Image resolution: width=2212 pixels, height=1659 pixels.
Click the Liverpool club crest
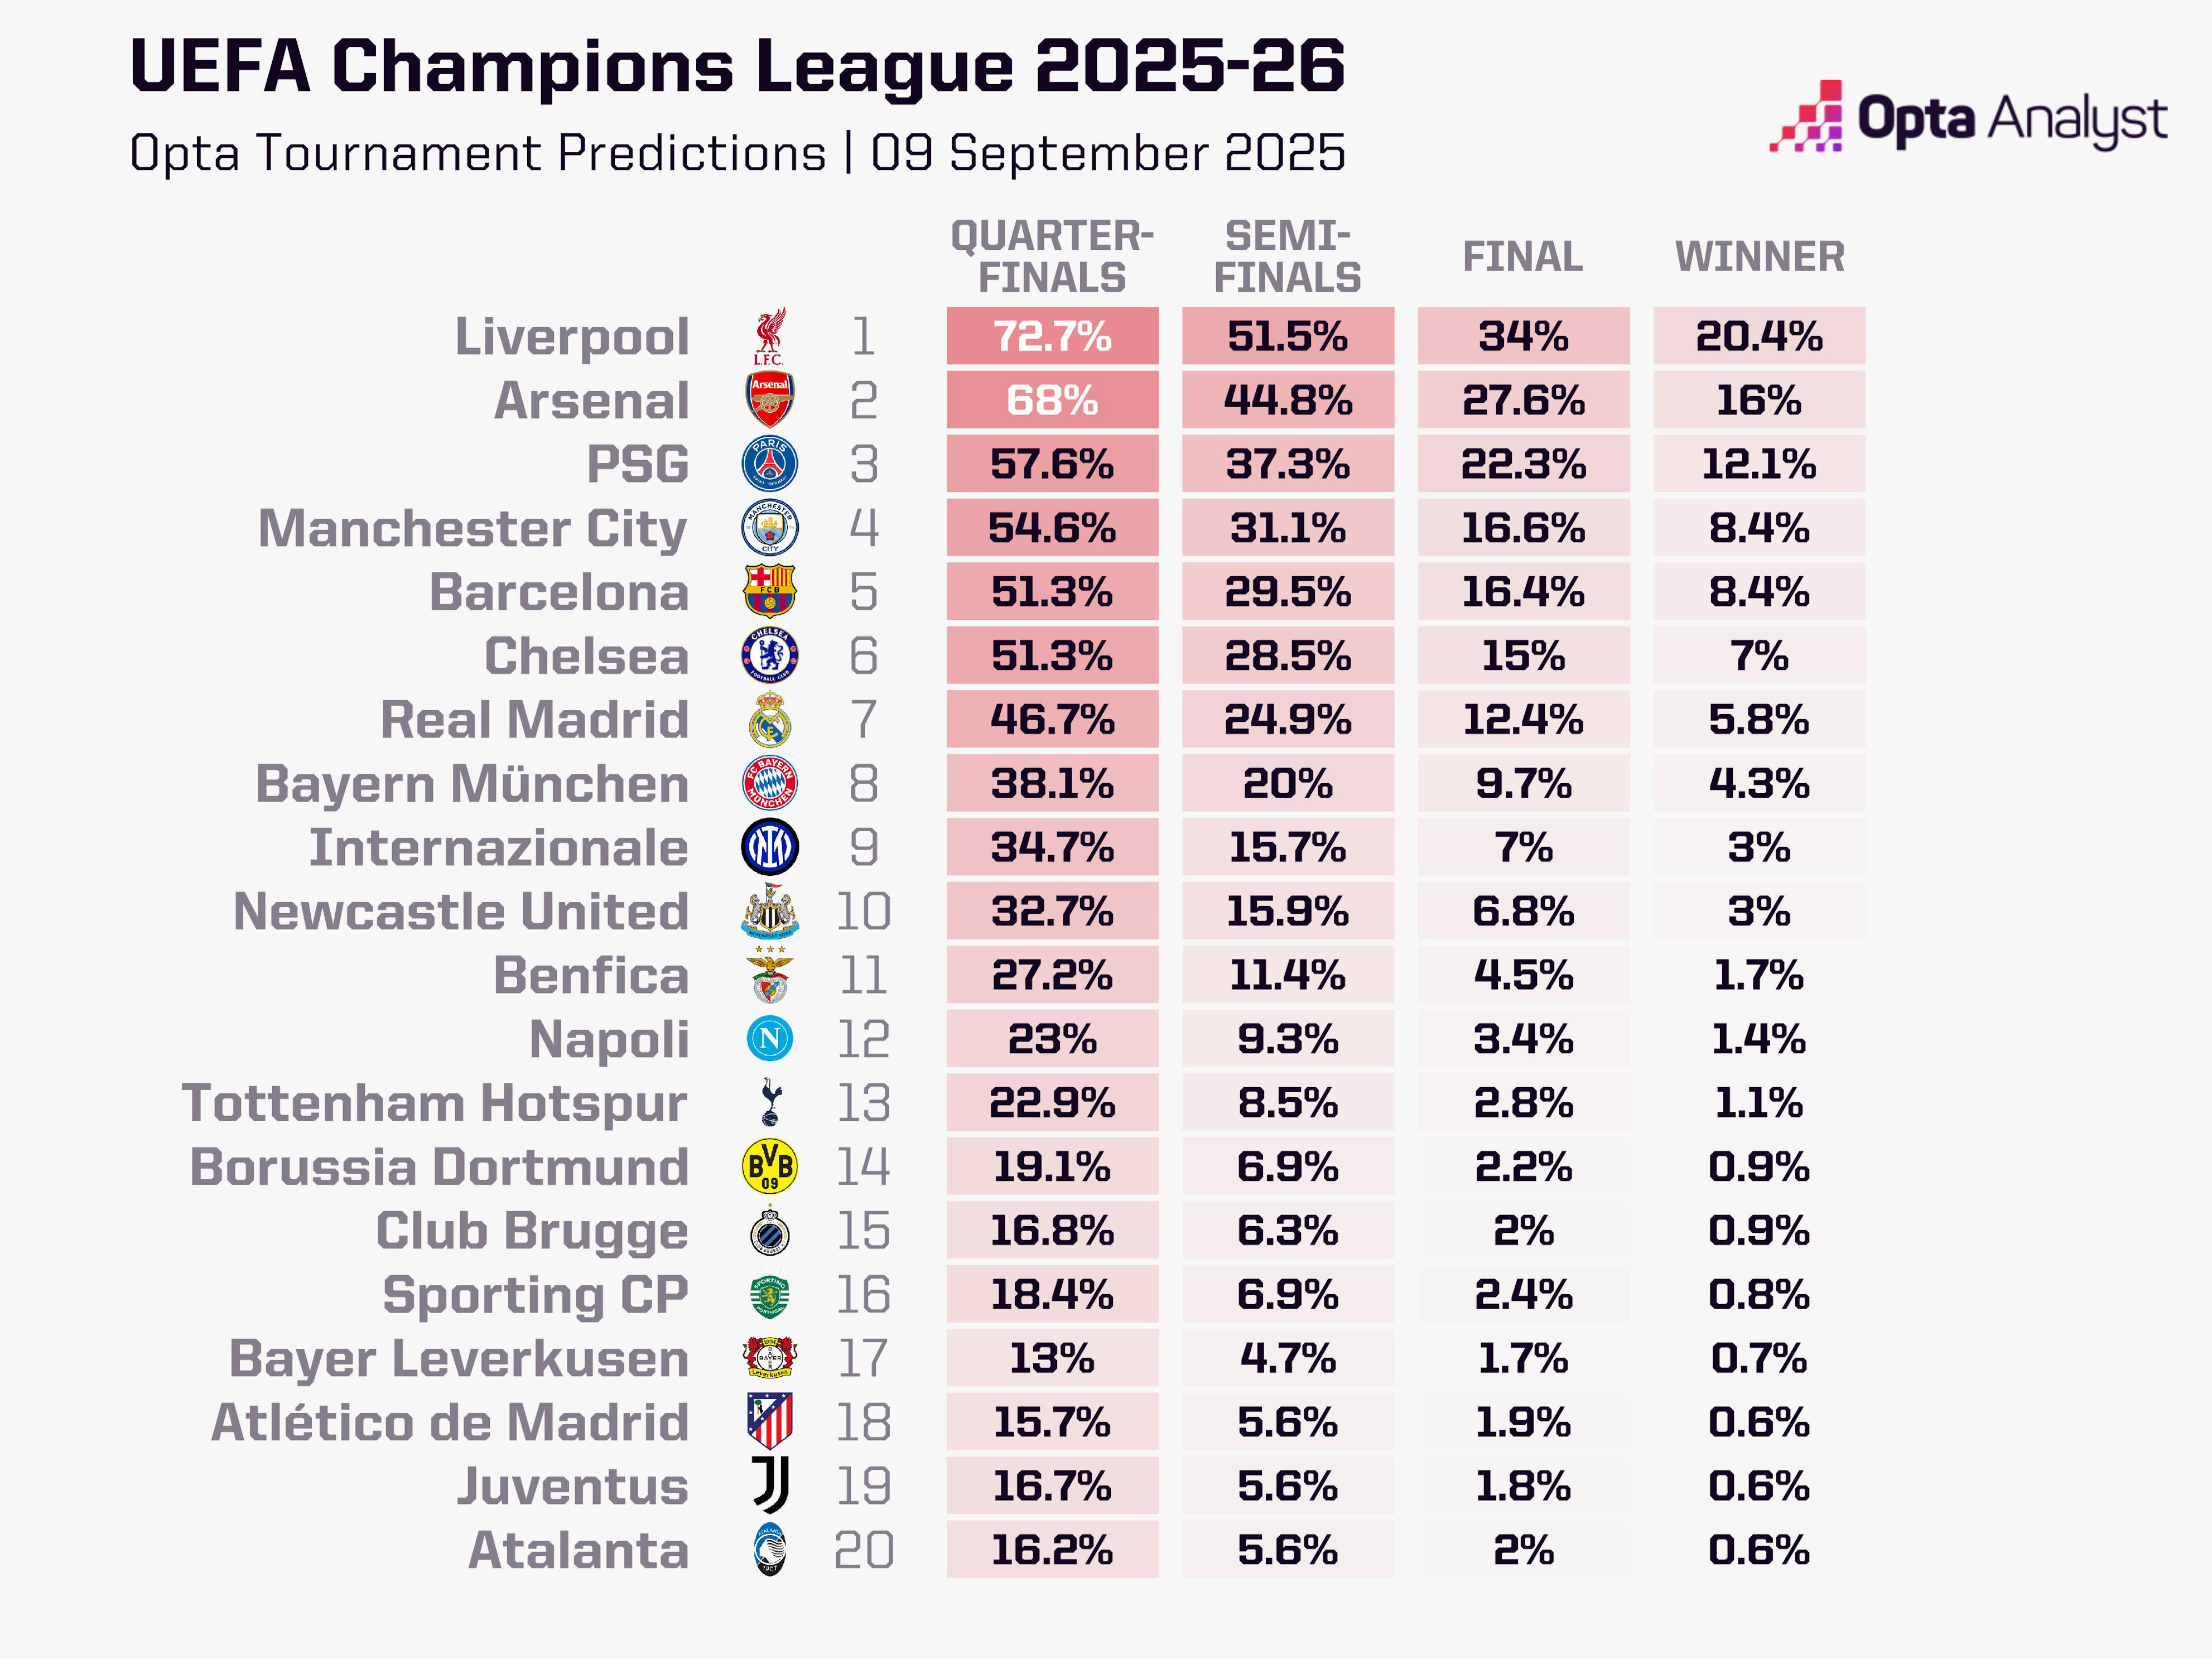(769, 336)
